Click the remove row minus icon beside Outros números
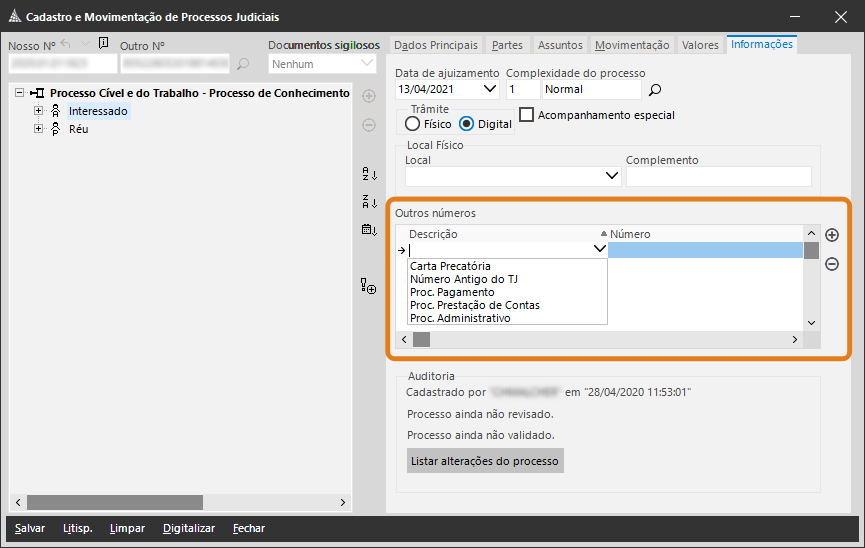 tap(831, 264)
